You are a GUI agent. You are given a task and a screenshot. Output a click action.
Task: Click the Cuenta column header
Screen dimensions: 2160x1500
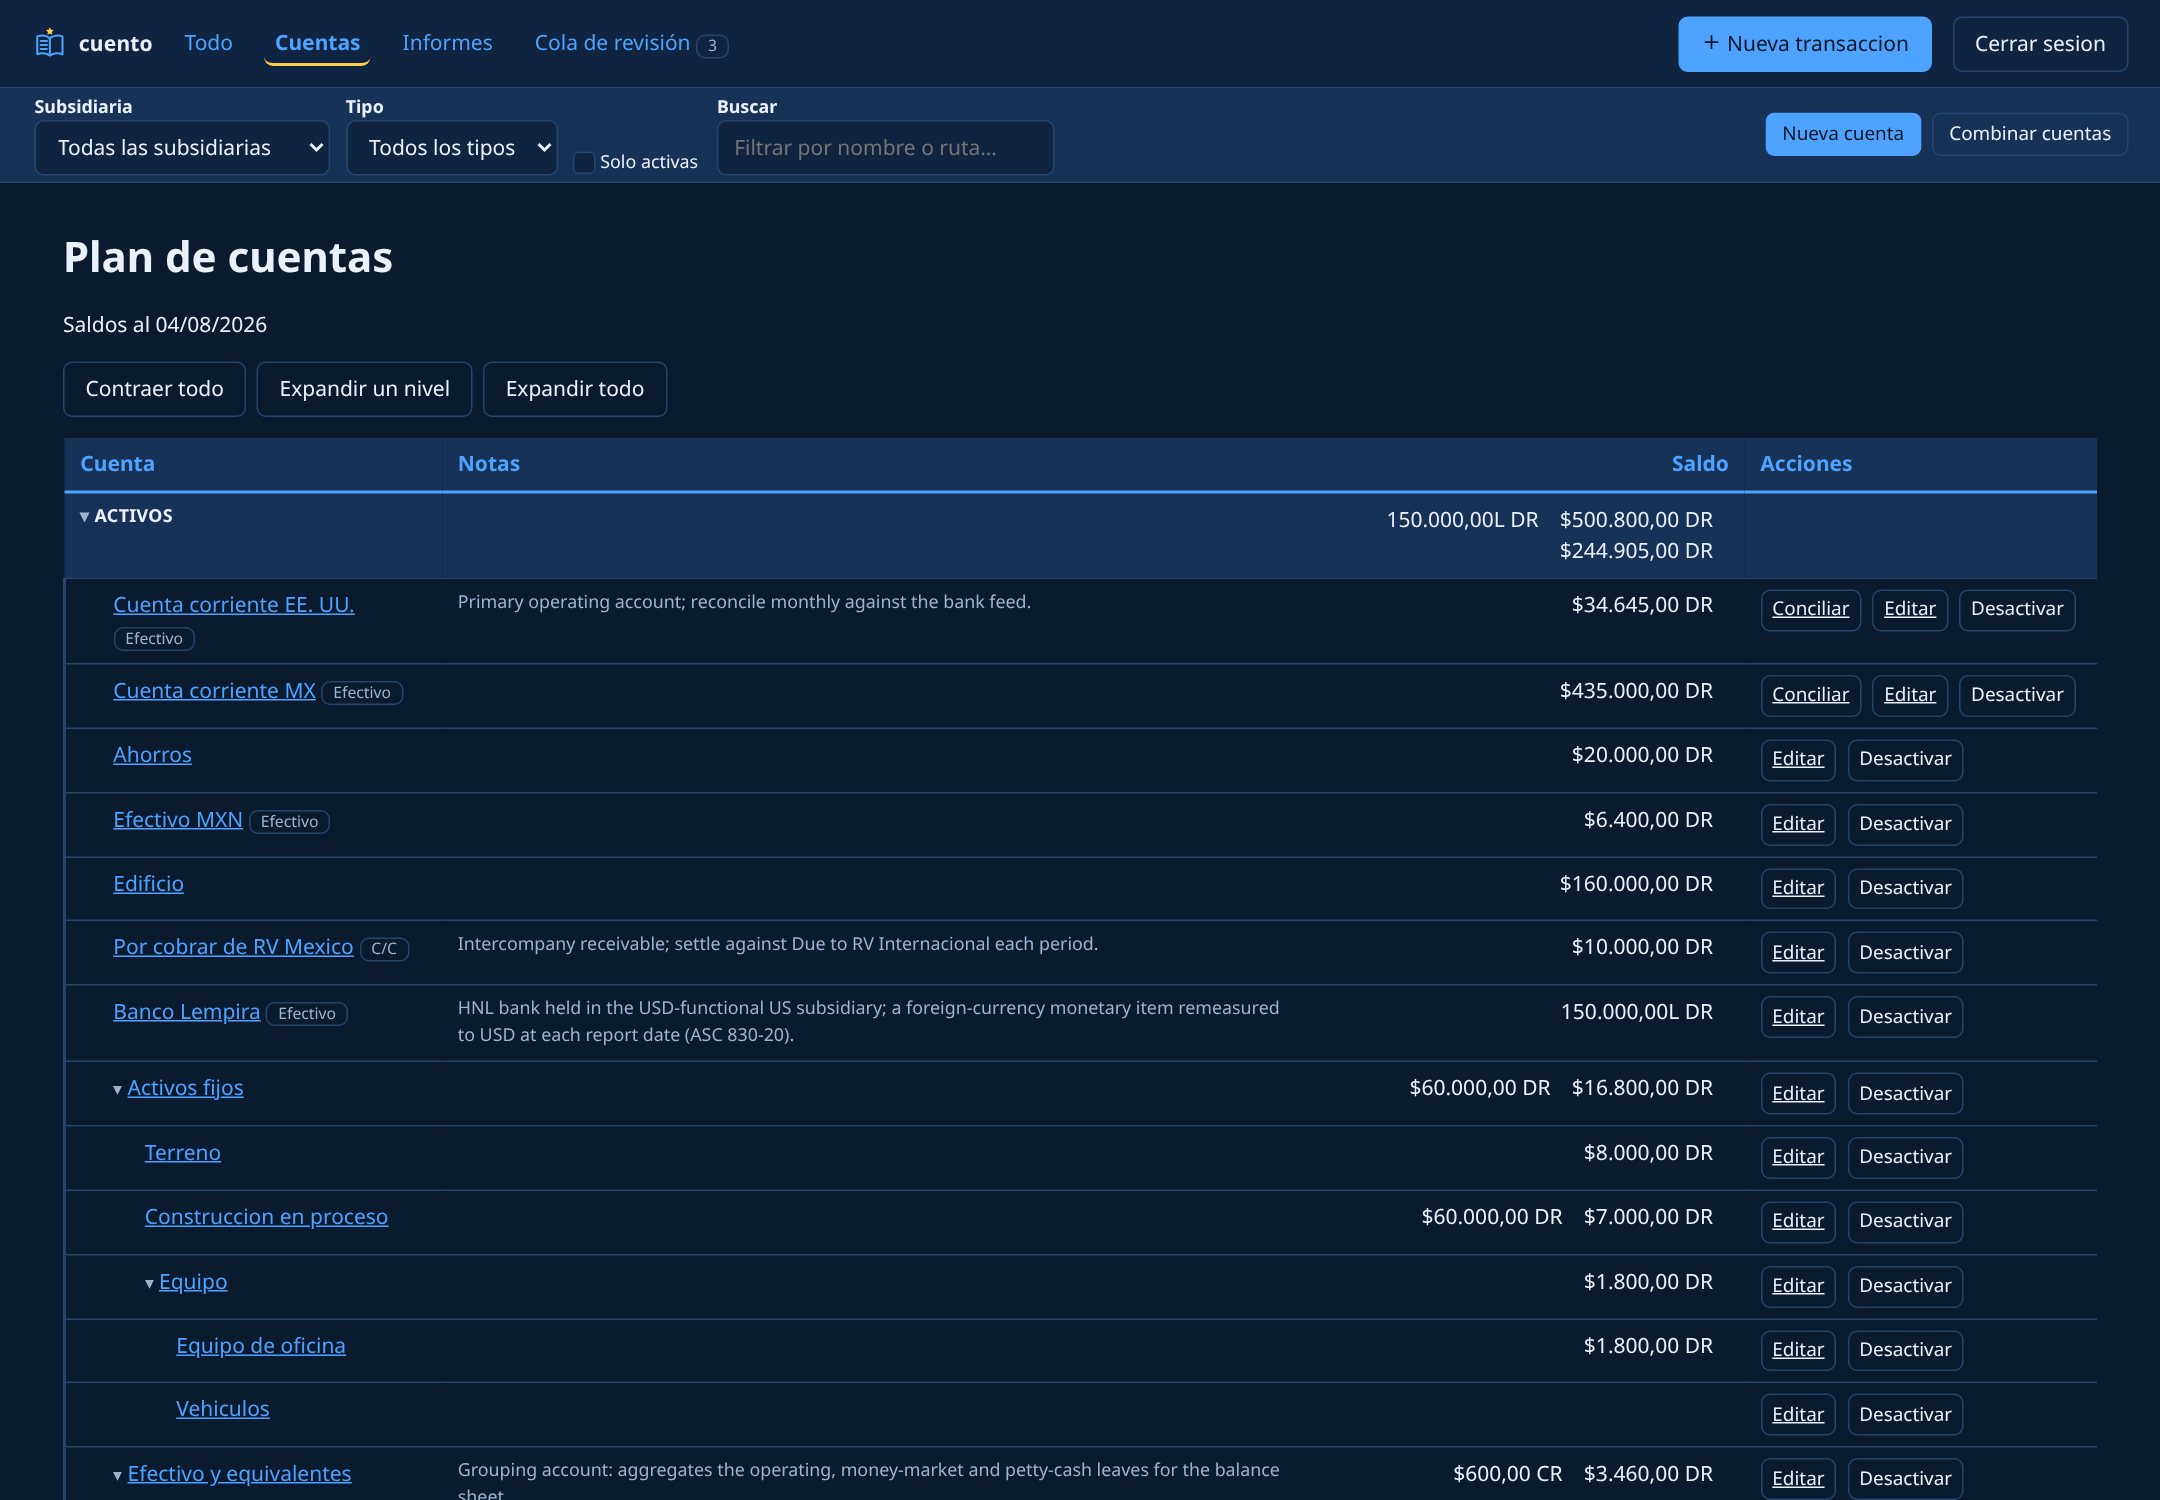coord(117,464)
